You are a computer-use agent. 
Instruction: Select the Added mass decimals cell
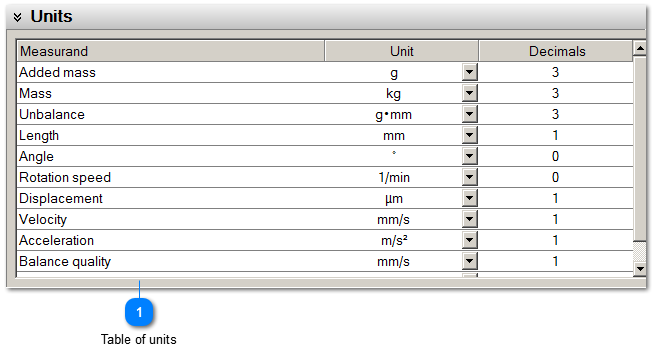pos(556,72)
